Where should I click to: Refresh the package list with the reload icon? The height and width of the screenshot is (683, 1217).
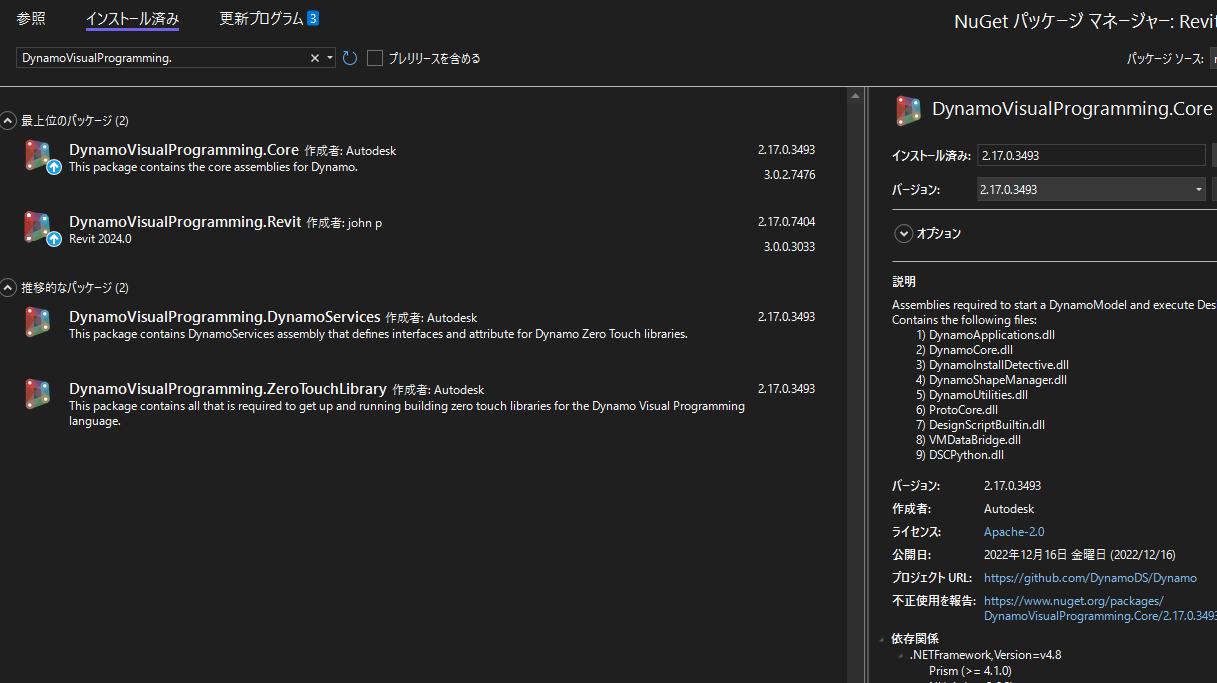350,58
